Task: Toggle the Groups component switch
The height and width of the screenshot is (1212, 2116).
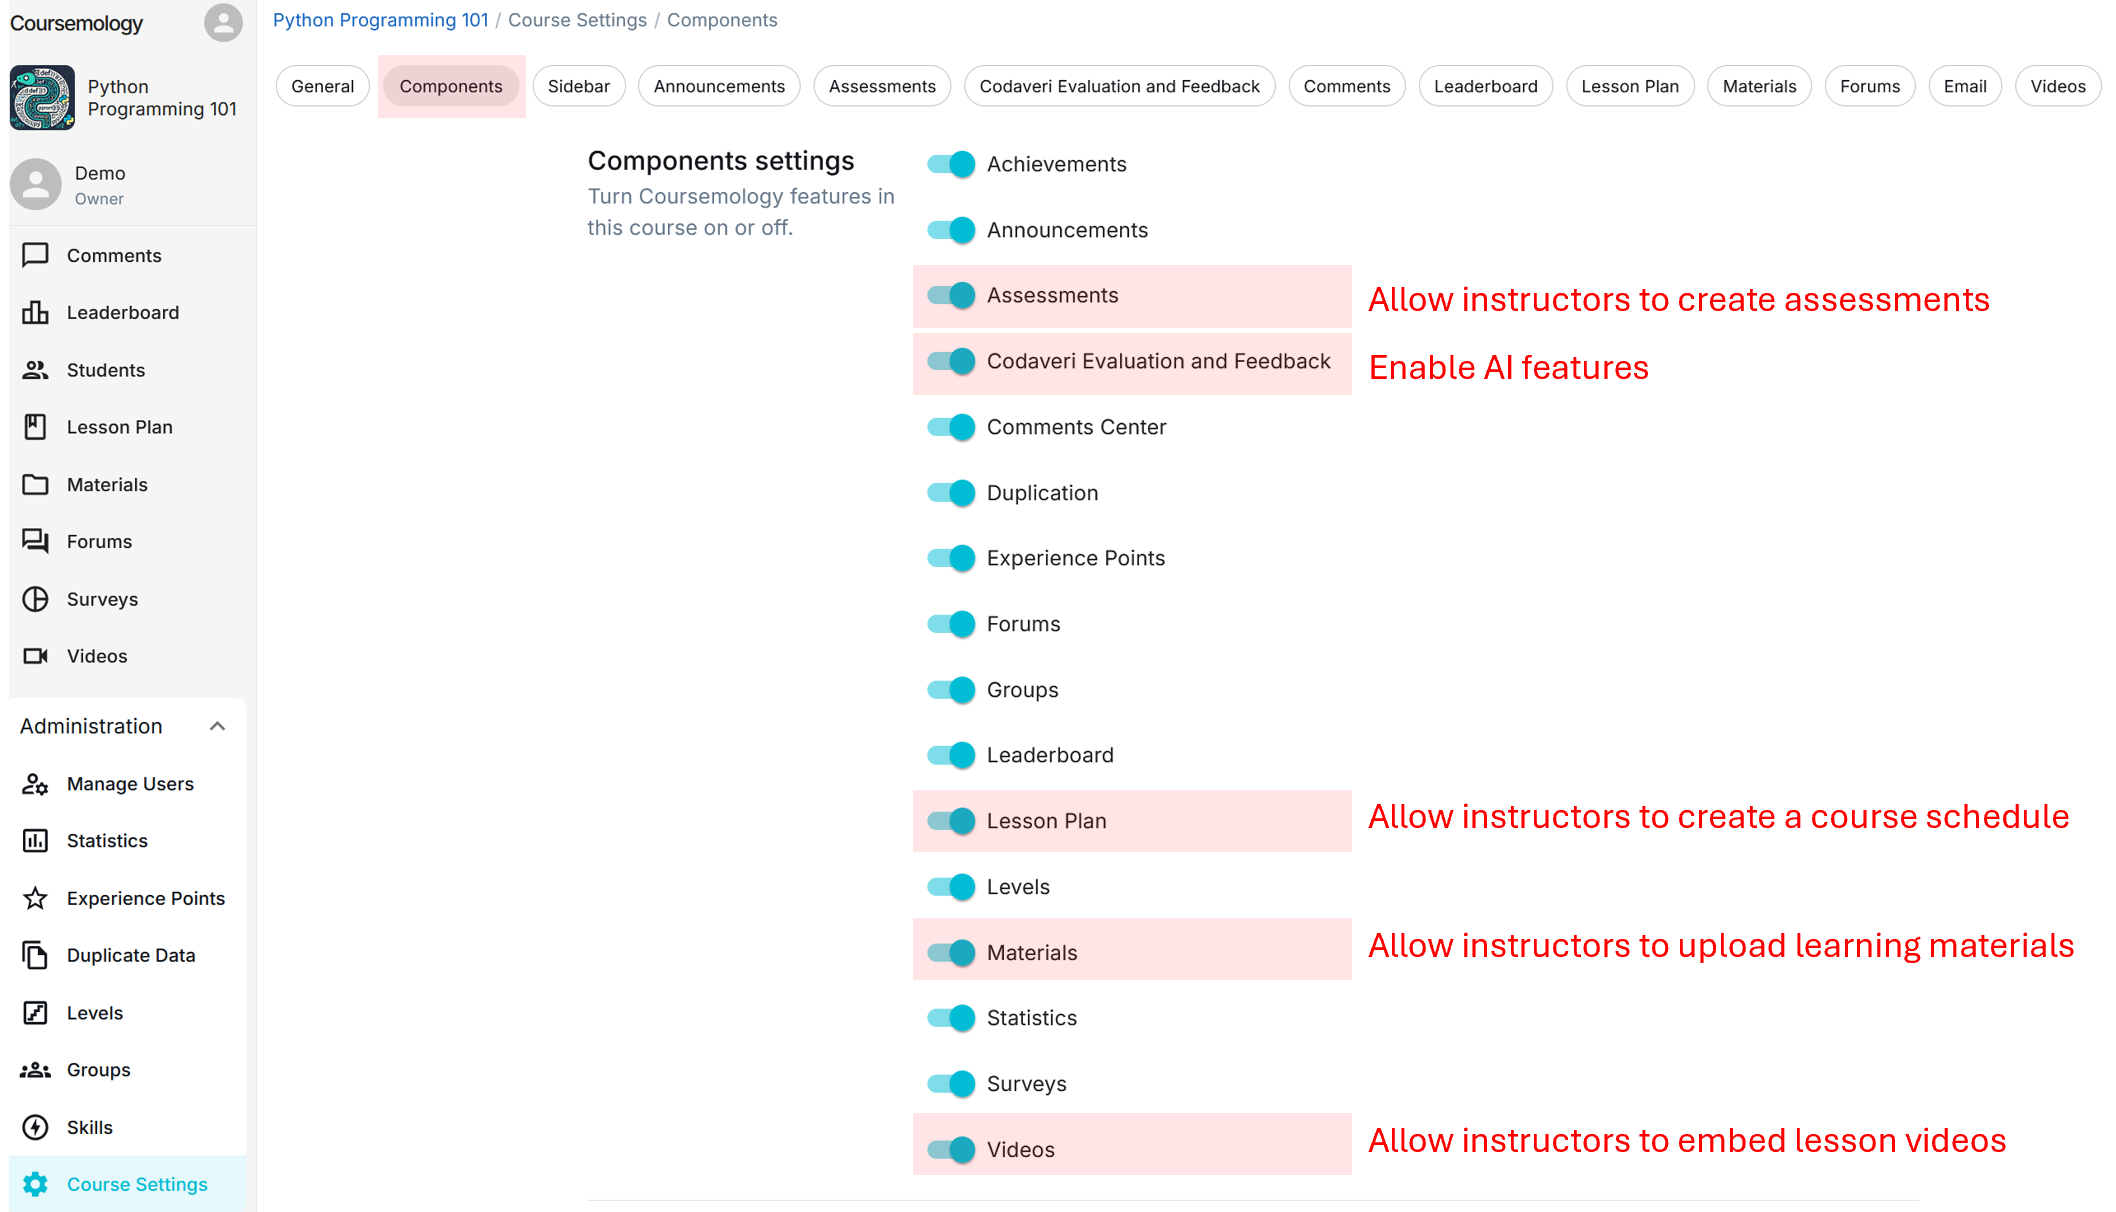Action: pos(950,690)
